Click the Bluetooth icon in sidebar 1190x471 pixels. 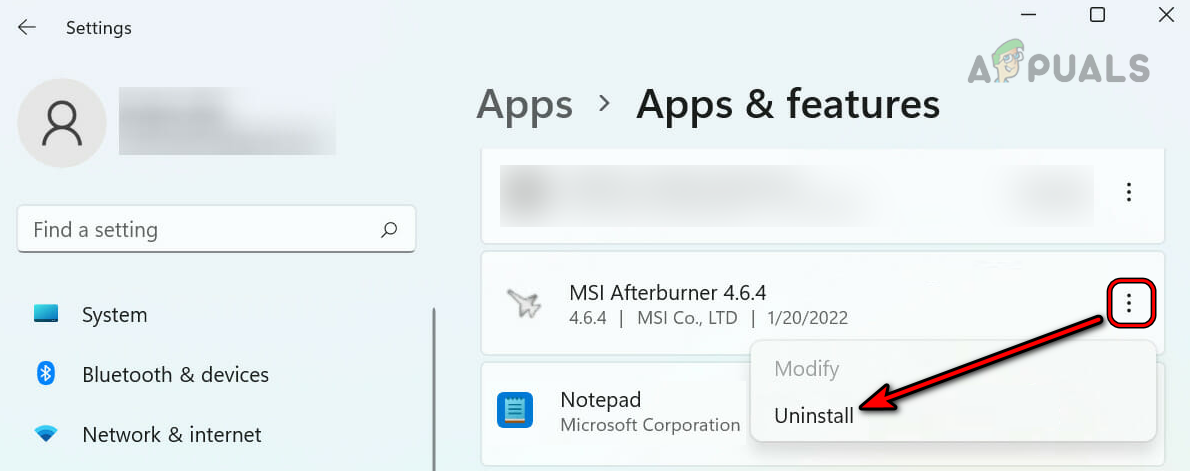[46, 374]
